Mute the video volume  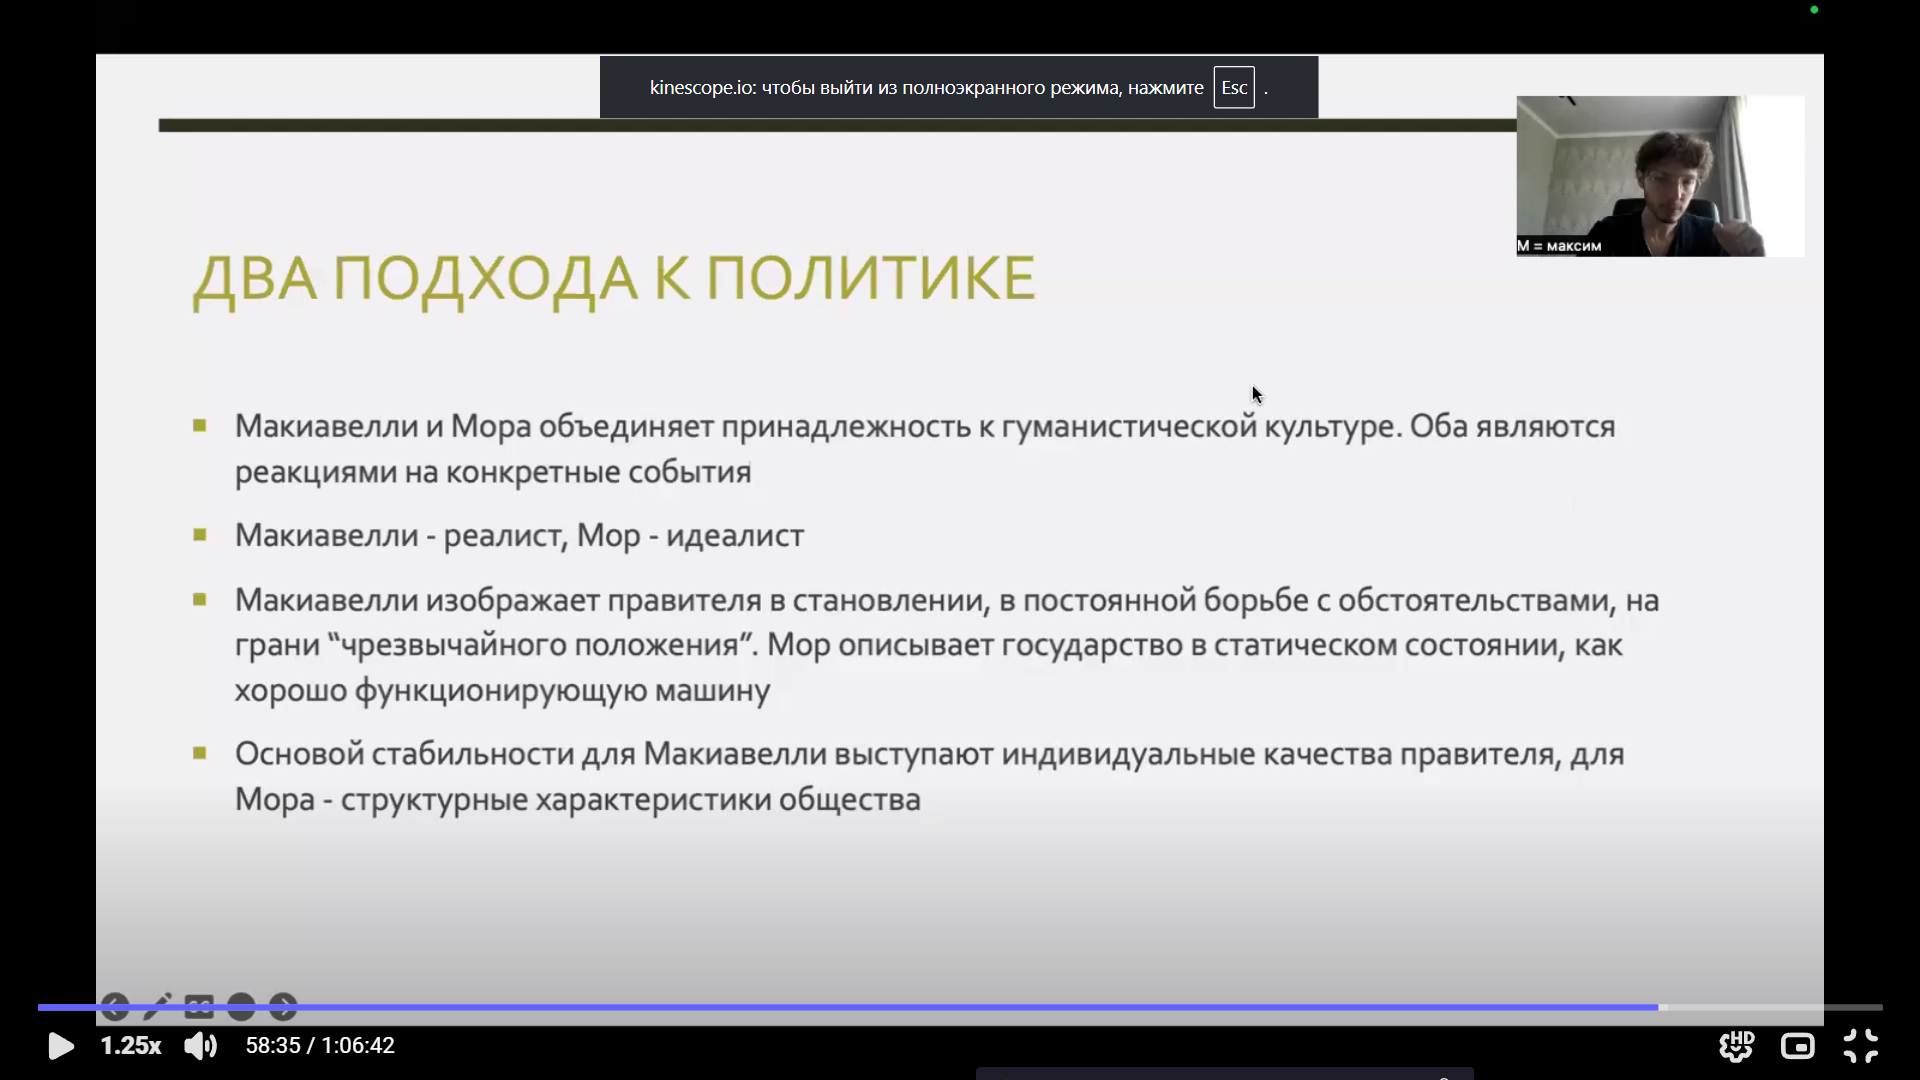200,1046
